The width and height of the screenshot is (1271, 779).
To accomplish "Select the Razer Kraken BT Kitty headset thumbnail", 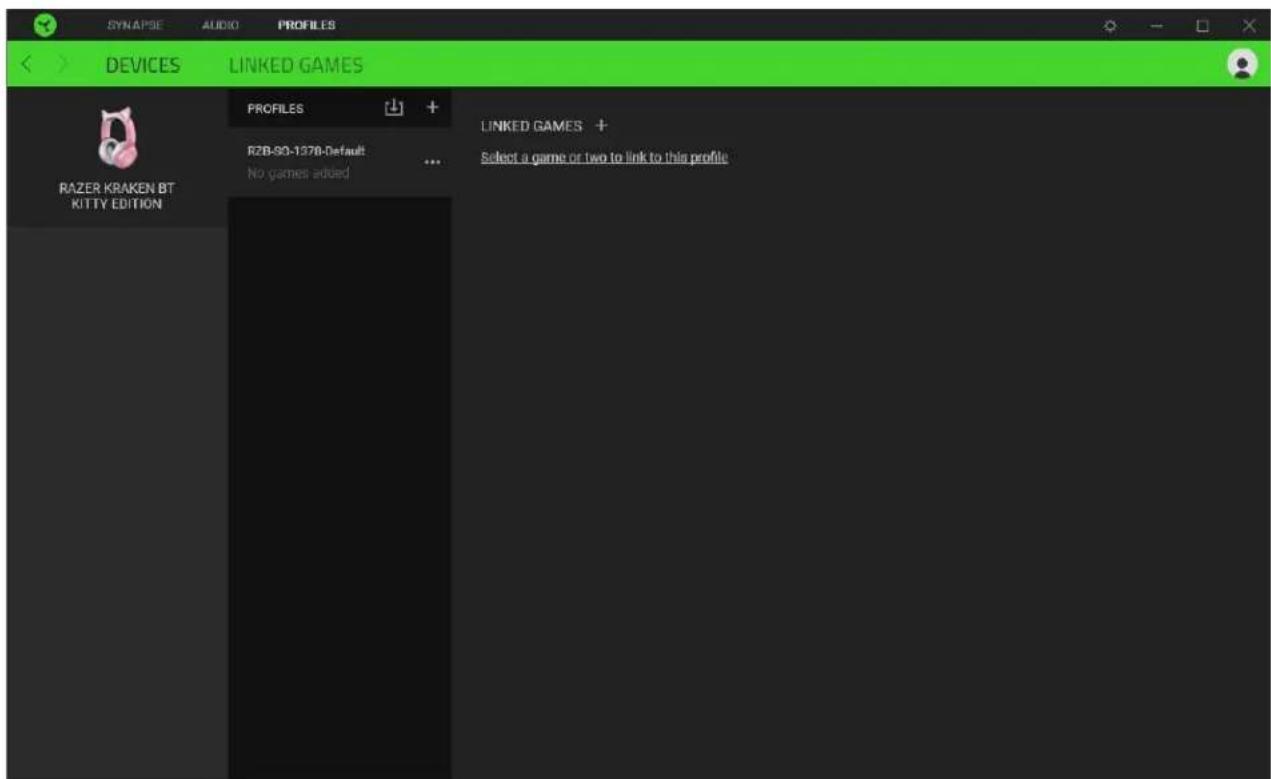I will click(118, 139).
